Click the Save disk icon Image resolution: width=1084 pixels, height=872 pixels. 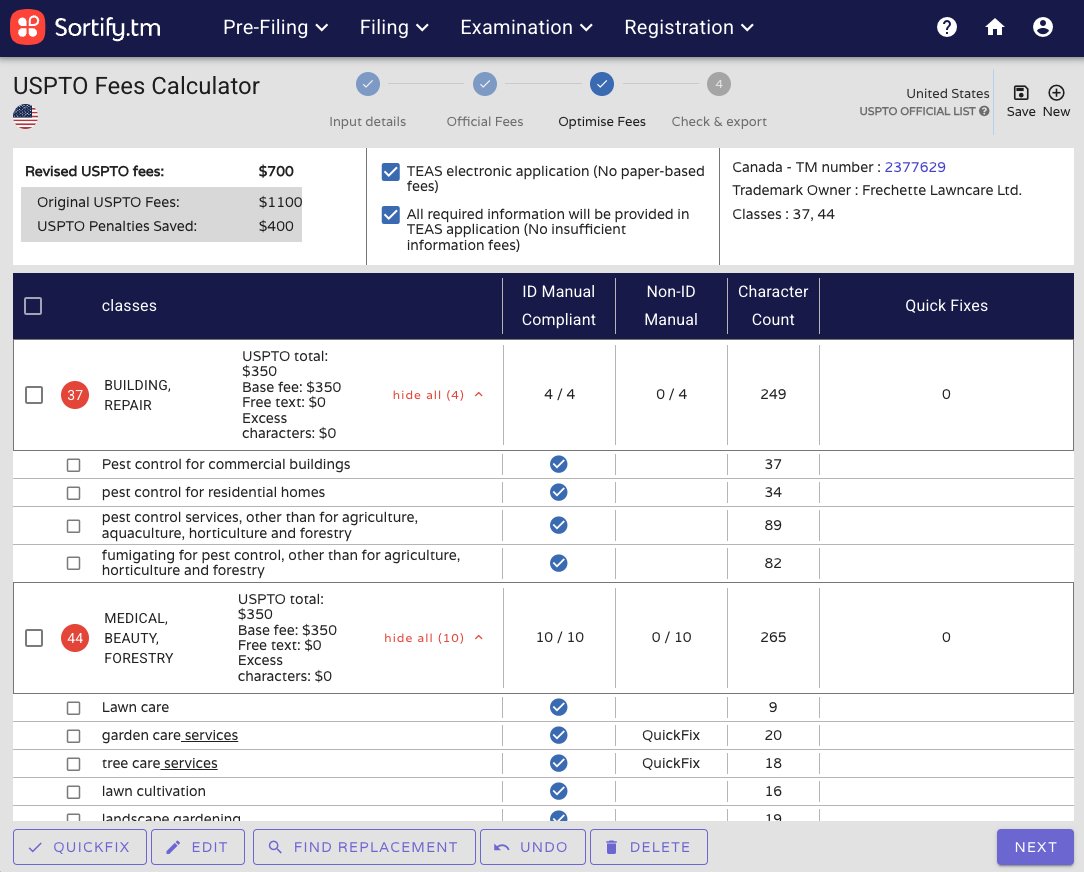pyautogui.click(x=1021, y=93)
